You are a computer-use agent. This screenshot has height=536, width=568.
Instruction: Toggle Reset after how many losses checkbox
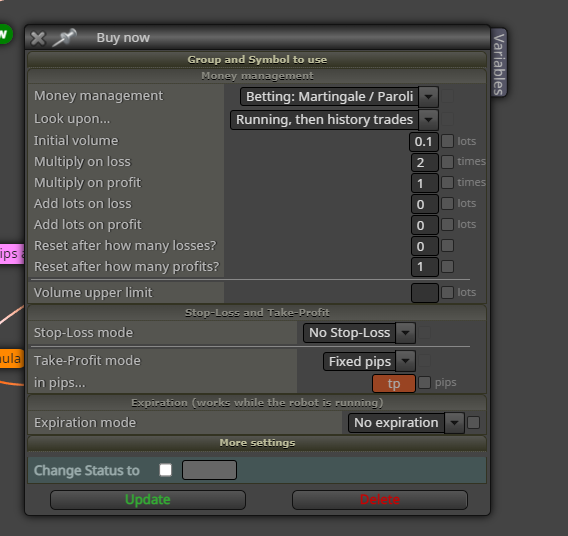447,246
